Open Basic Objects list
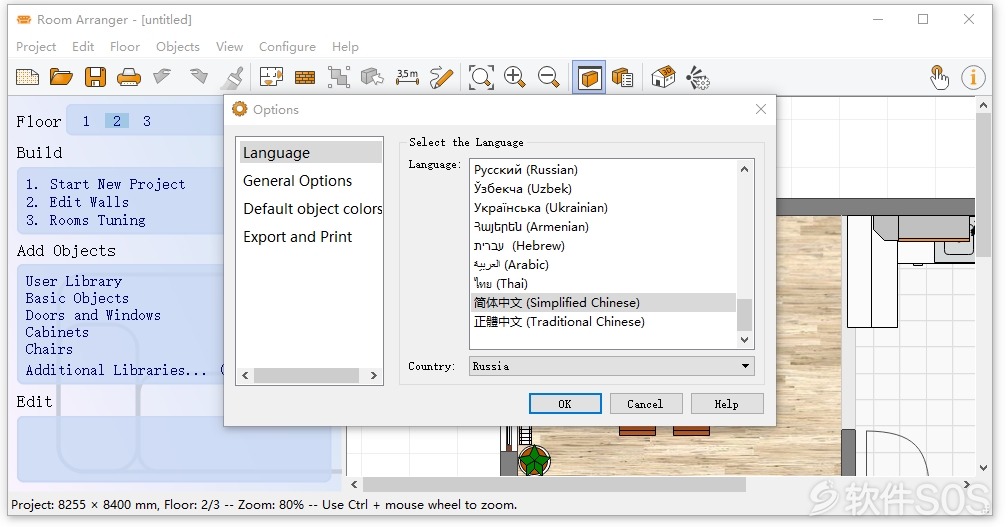This screenshot has width=1006, height=527. pos(77,298)
